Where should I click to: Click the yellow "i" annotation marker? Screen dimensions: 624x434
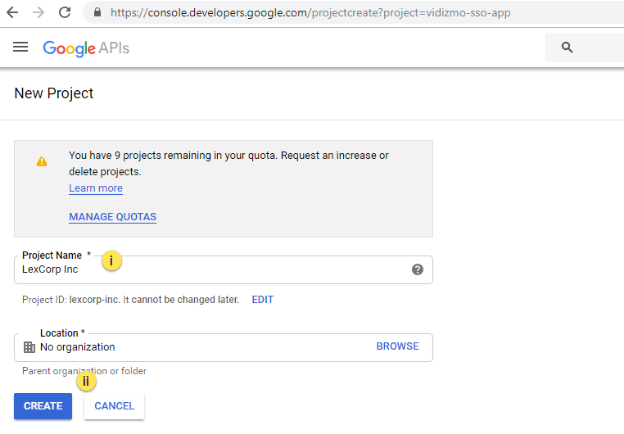[113, 261]
